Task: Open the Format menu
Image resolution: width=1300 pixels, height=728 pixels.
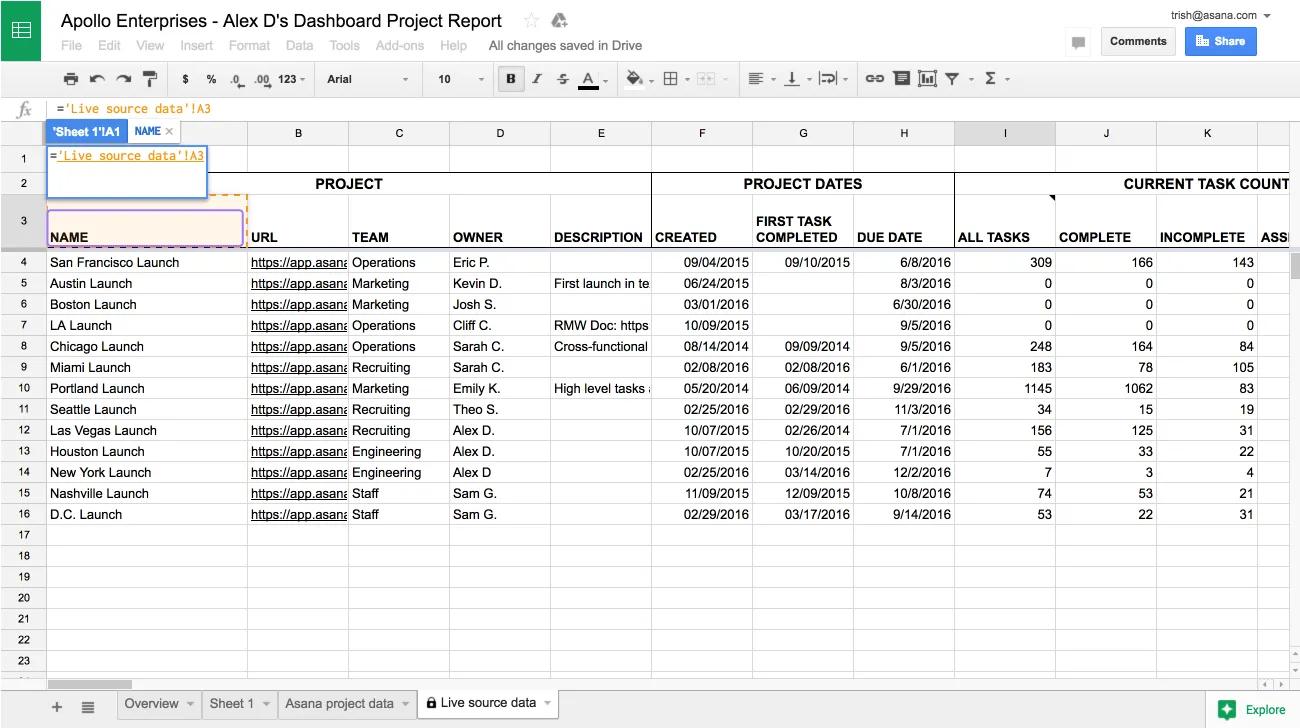Action: click(249, 45)
